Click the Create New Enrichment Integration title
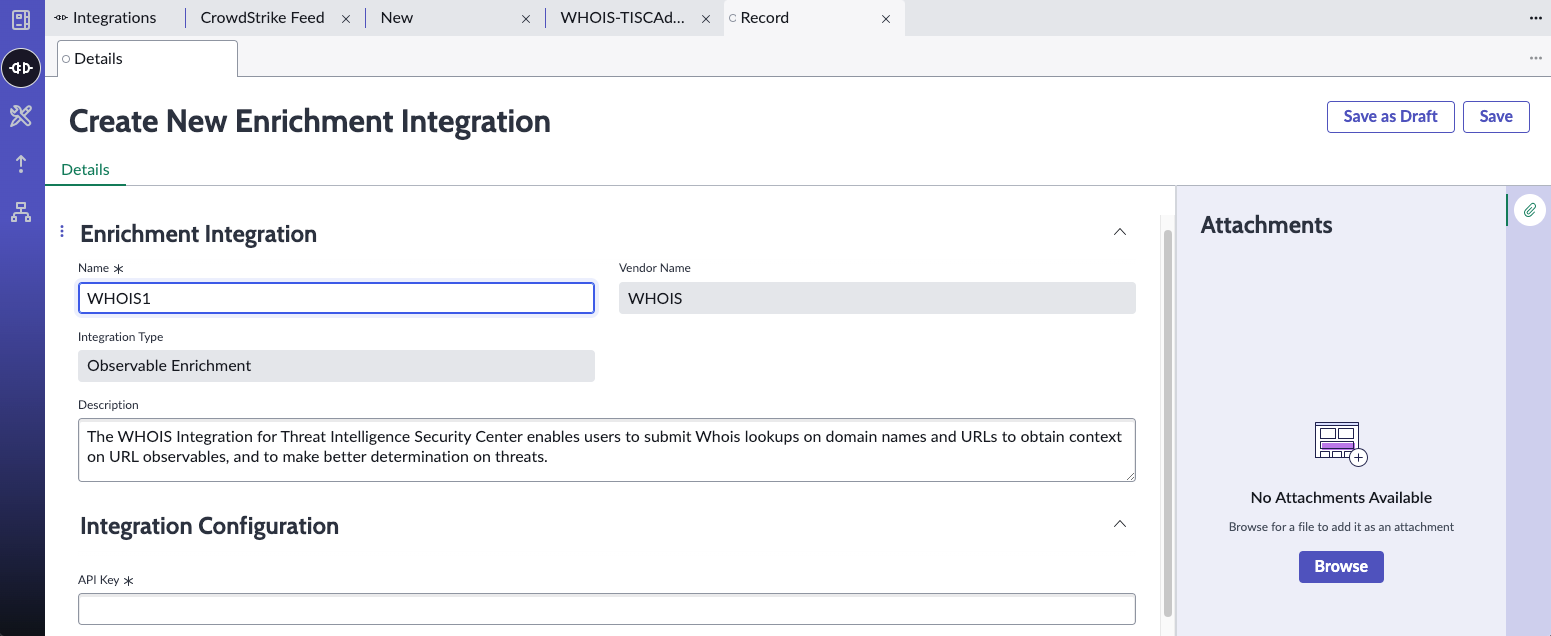The height and width of the screenshot is (636, 1551). pos(310,122)
